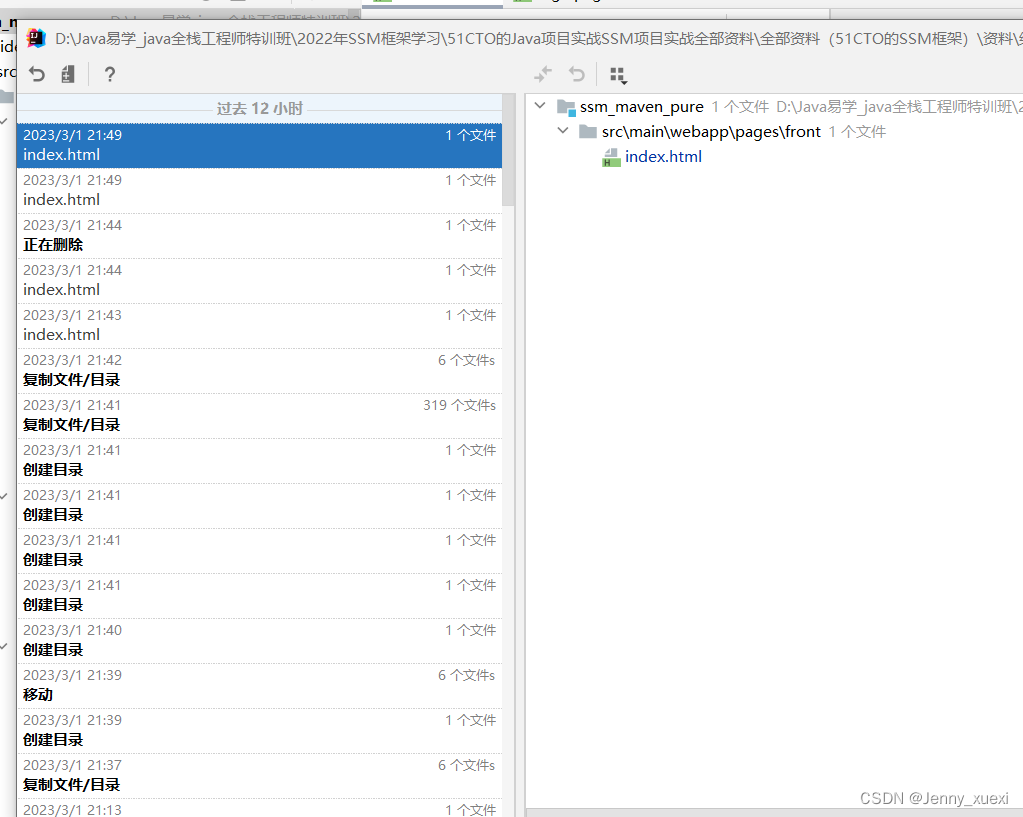Select the 21:39 创建目录 revision
The height and width of the screenshot is (817, 1023).
260,731
